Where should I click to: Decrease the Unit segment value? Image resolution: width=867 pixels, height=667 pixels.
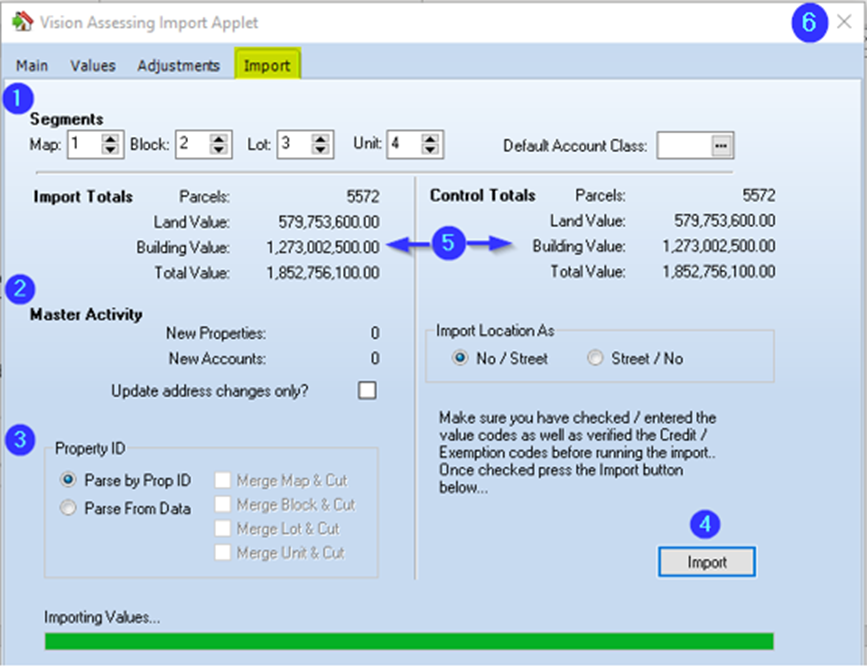pyautogui.click(x=430, y=150)
